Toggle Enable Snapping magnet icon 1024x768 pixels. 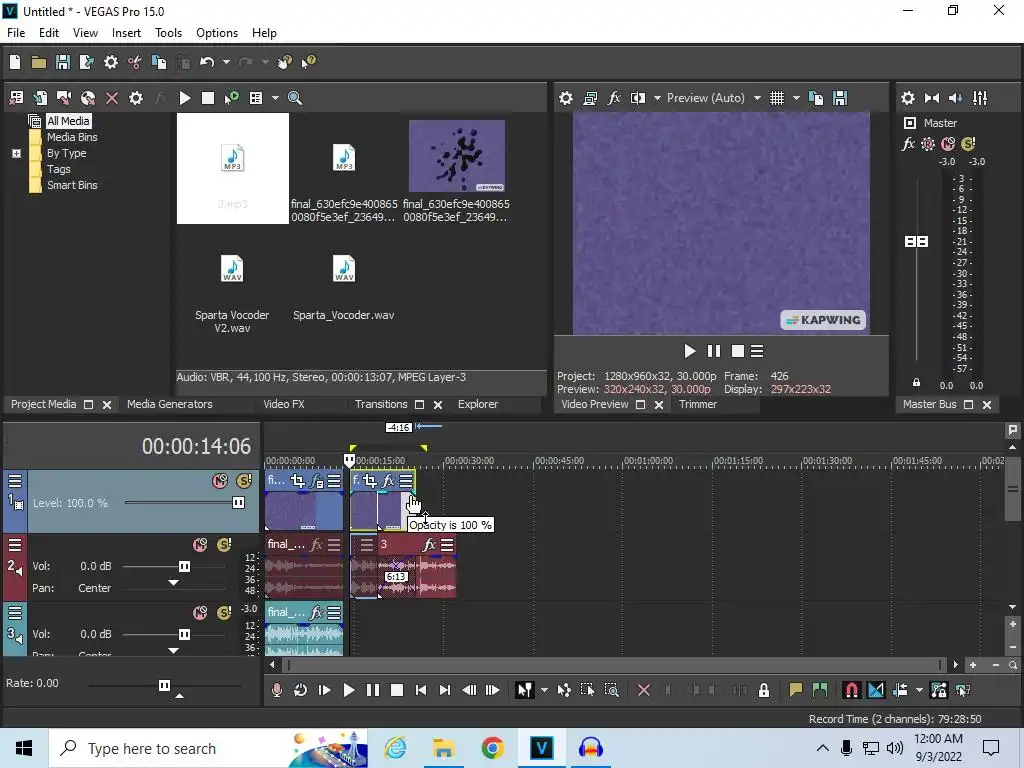852,690
